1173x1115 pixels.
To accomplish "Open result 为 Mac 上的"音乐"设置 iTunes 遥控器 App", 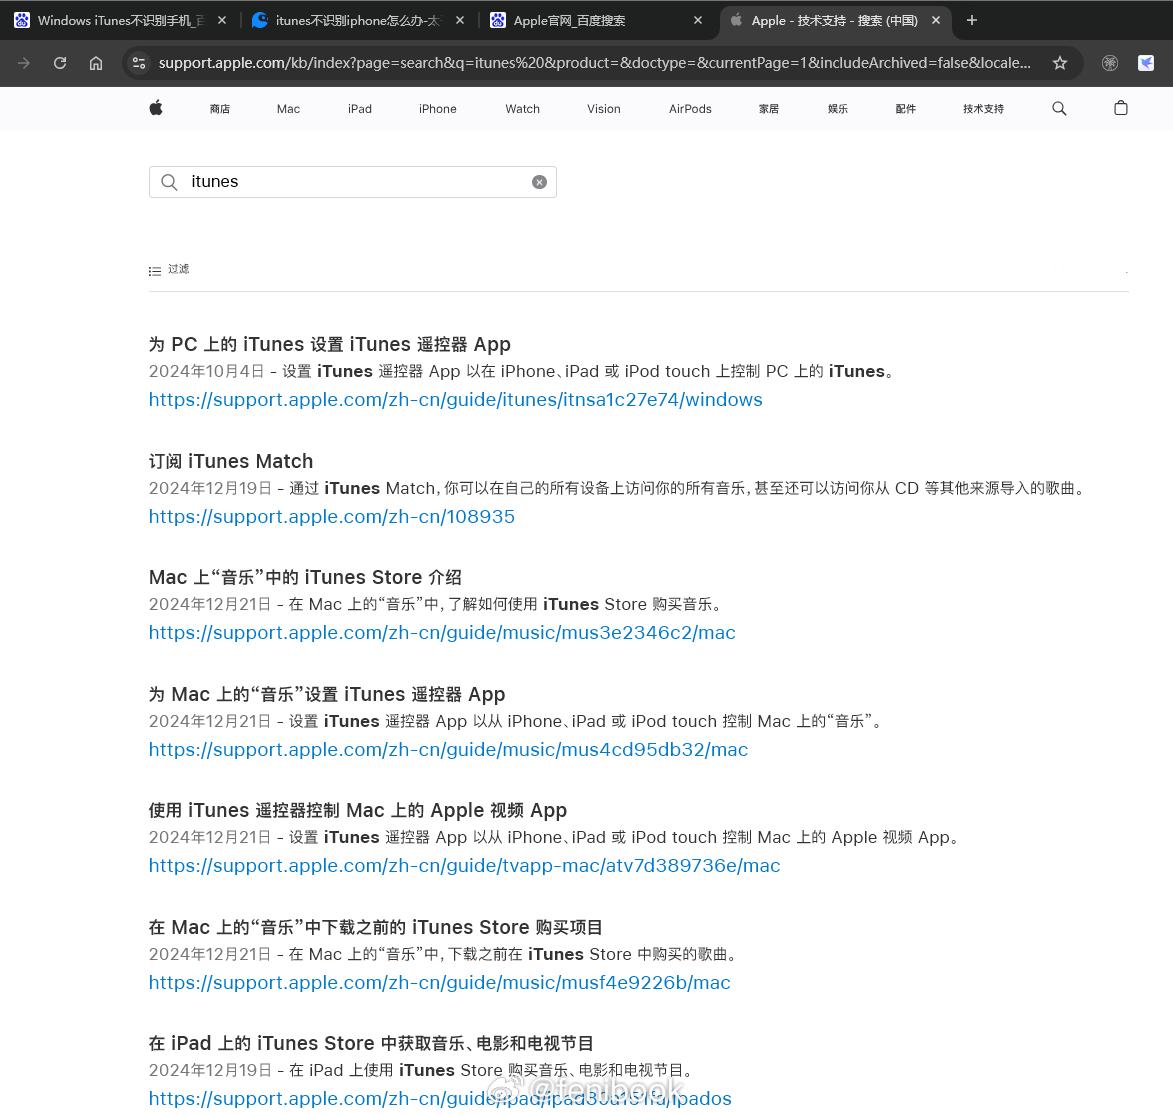I will click(327, 694).
